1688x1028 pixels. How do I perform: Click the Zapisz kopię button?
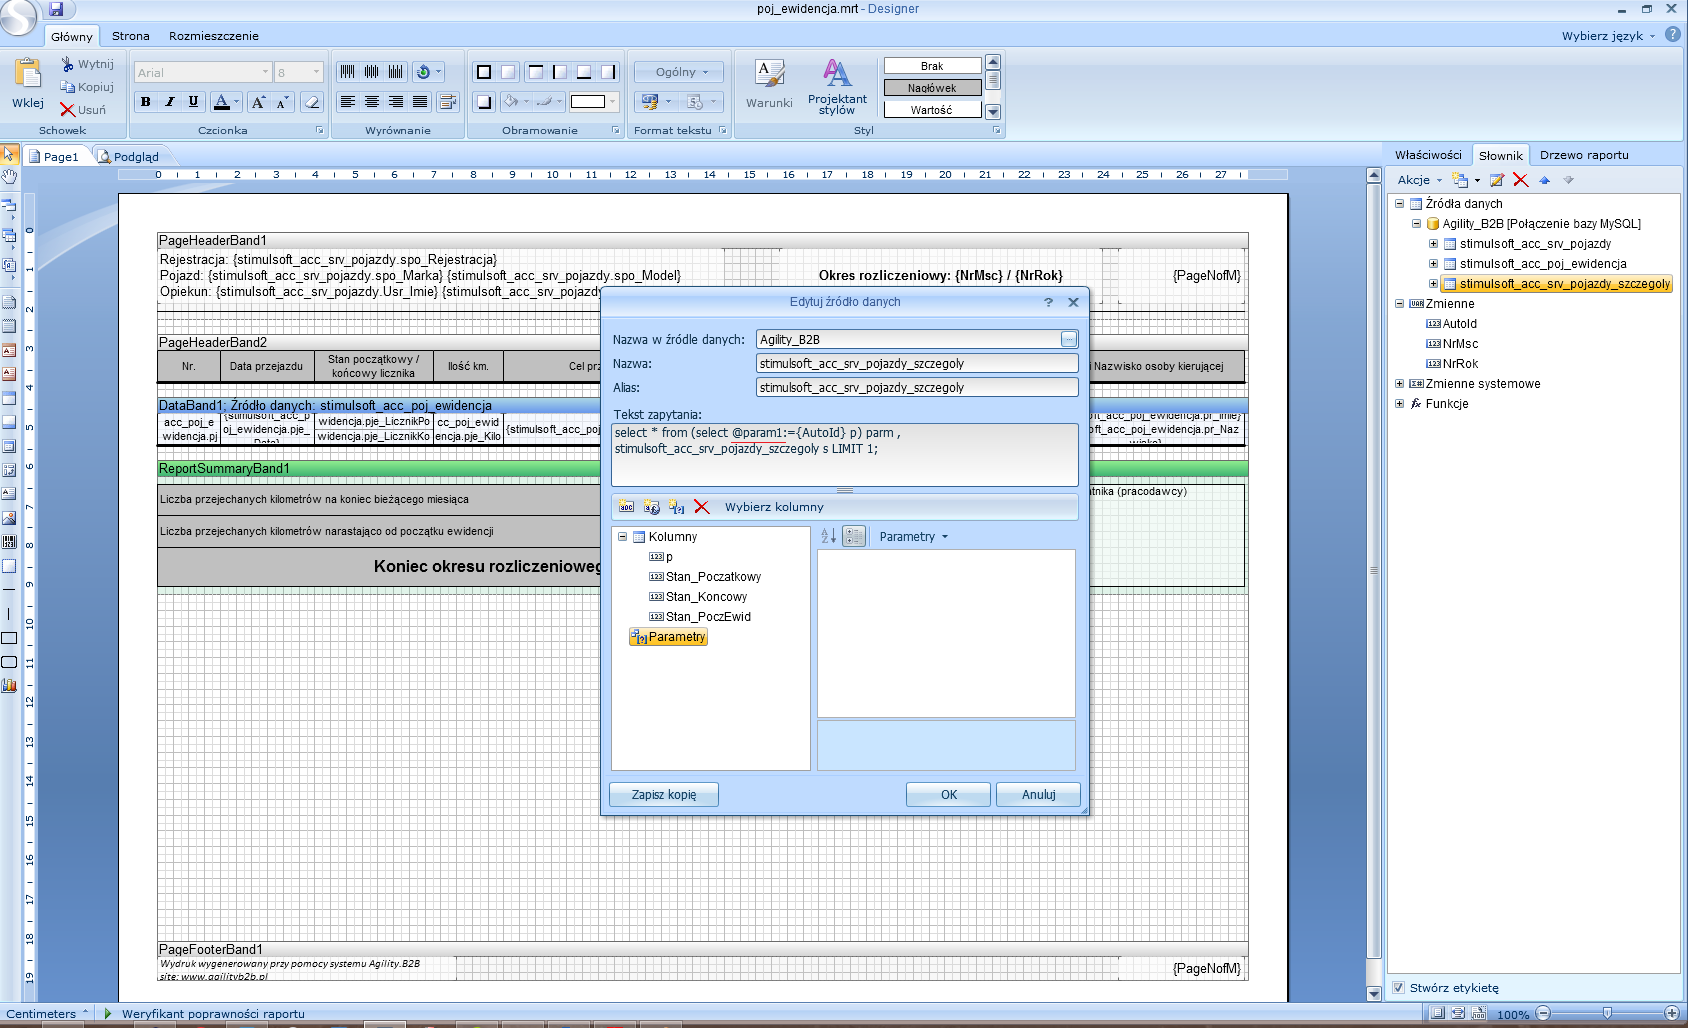tap(664, 795)
